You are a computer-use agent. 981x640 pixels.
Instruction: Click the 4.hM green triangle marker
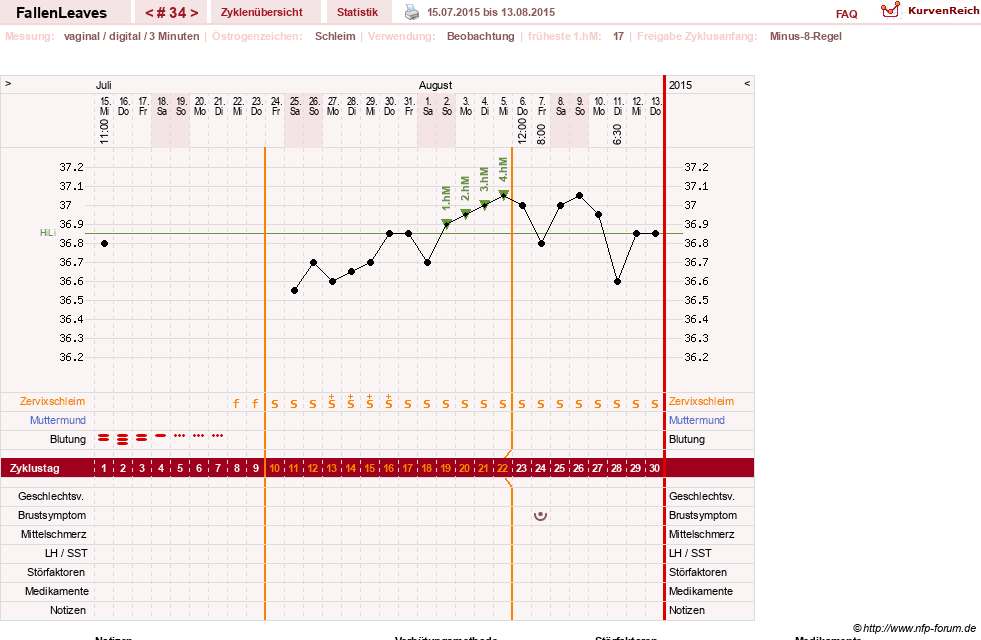coord(503,195)
